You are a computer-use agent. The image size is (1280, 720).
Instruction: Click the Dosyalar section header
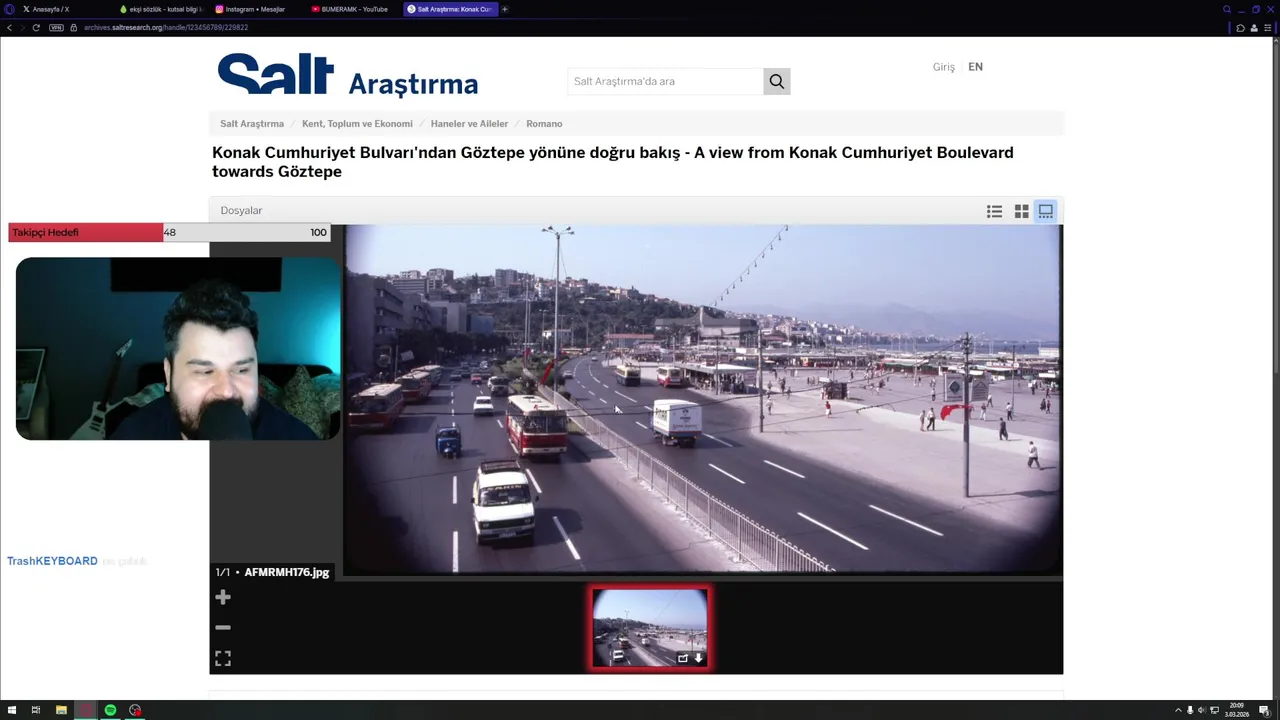pos(241,211)
